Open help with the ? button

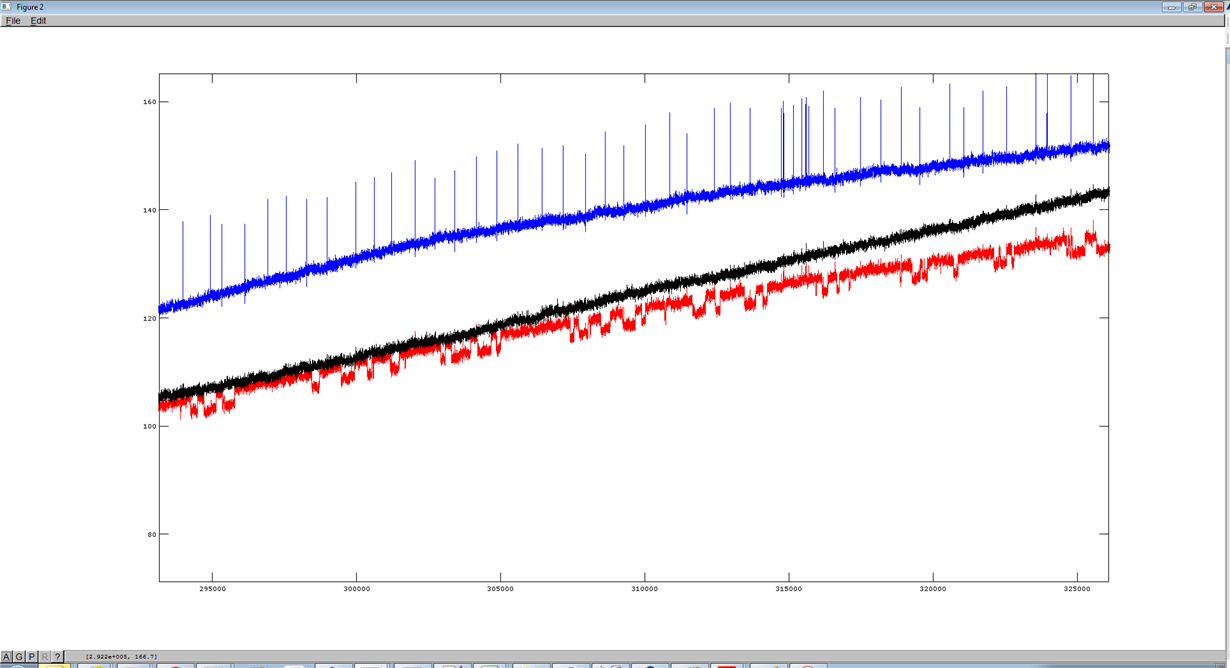coord(57,657)
